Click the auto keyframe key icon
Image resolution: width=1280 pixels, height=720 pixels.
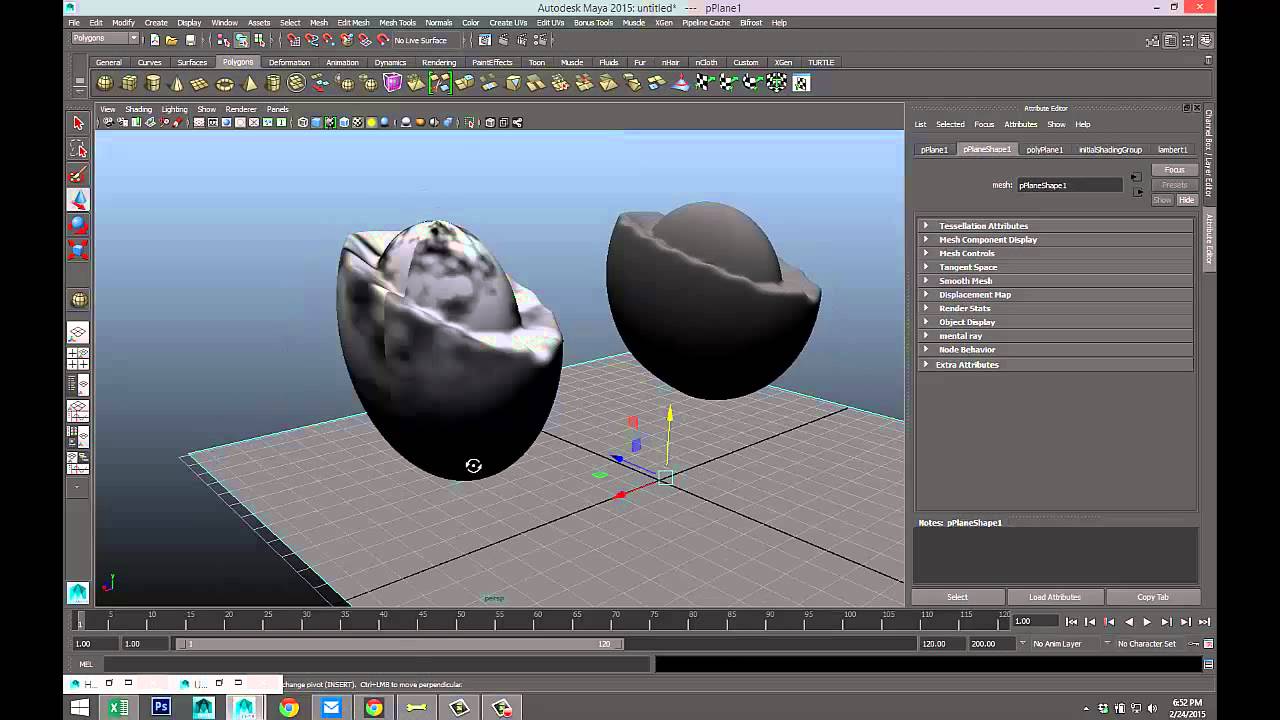[x=1191, y=644]
